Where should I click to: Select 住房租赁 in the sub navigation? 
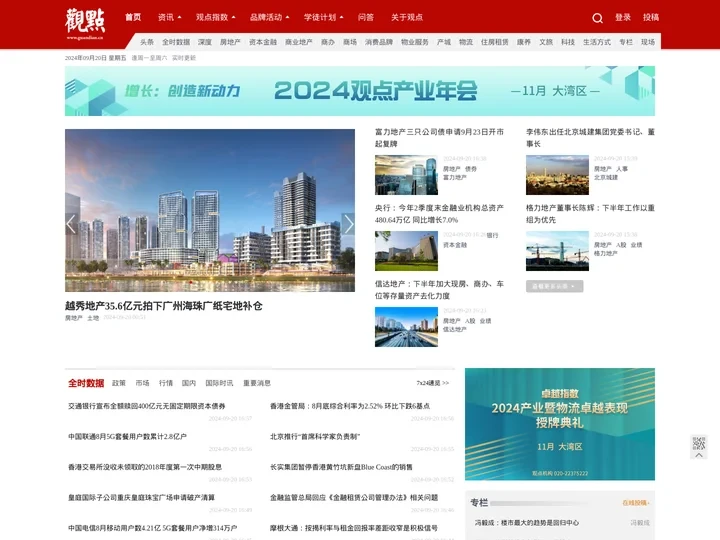(x=495, y=42)
